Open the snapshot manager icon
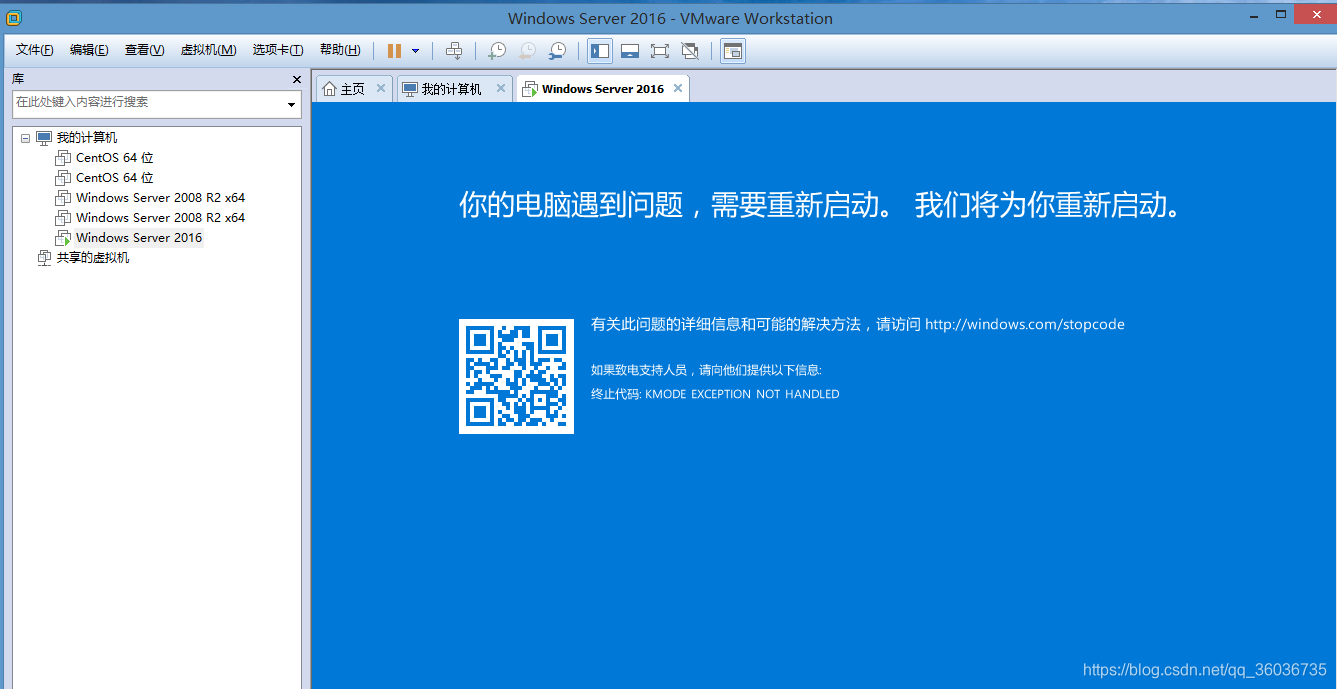 click(557, 50)
